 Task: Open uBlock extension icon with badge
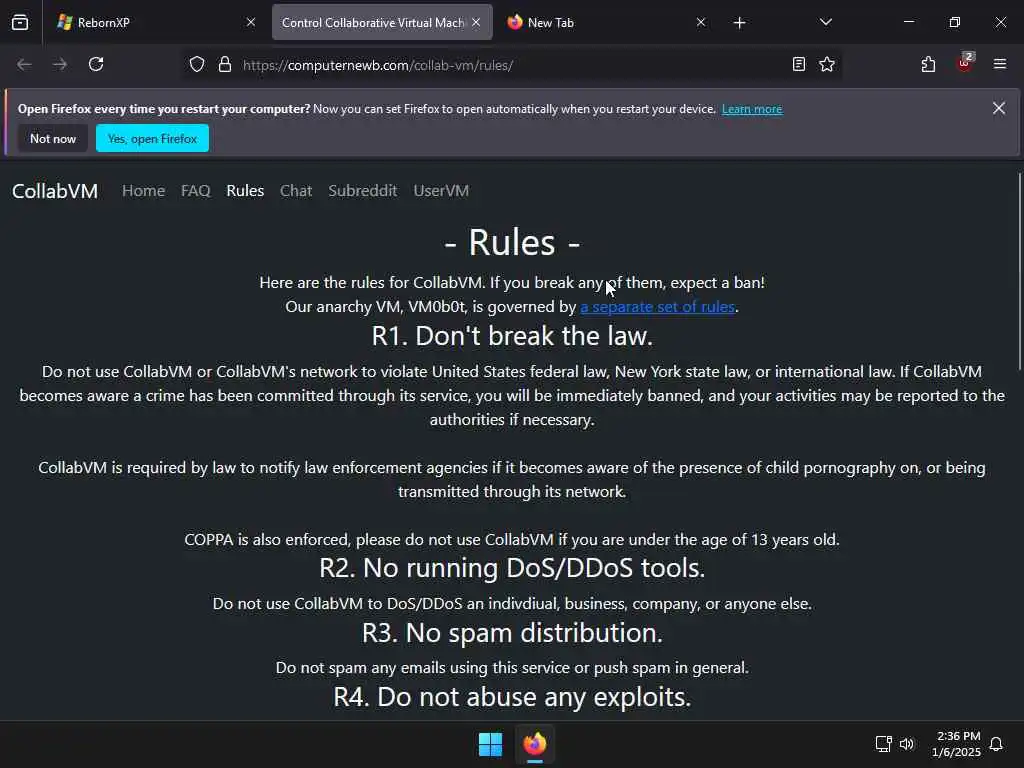pyautogui.click(x=965, y=63)
